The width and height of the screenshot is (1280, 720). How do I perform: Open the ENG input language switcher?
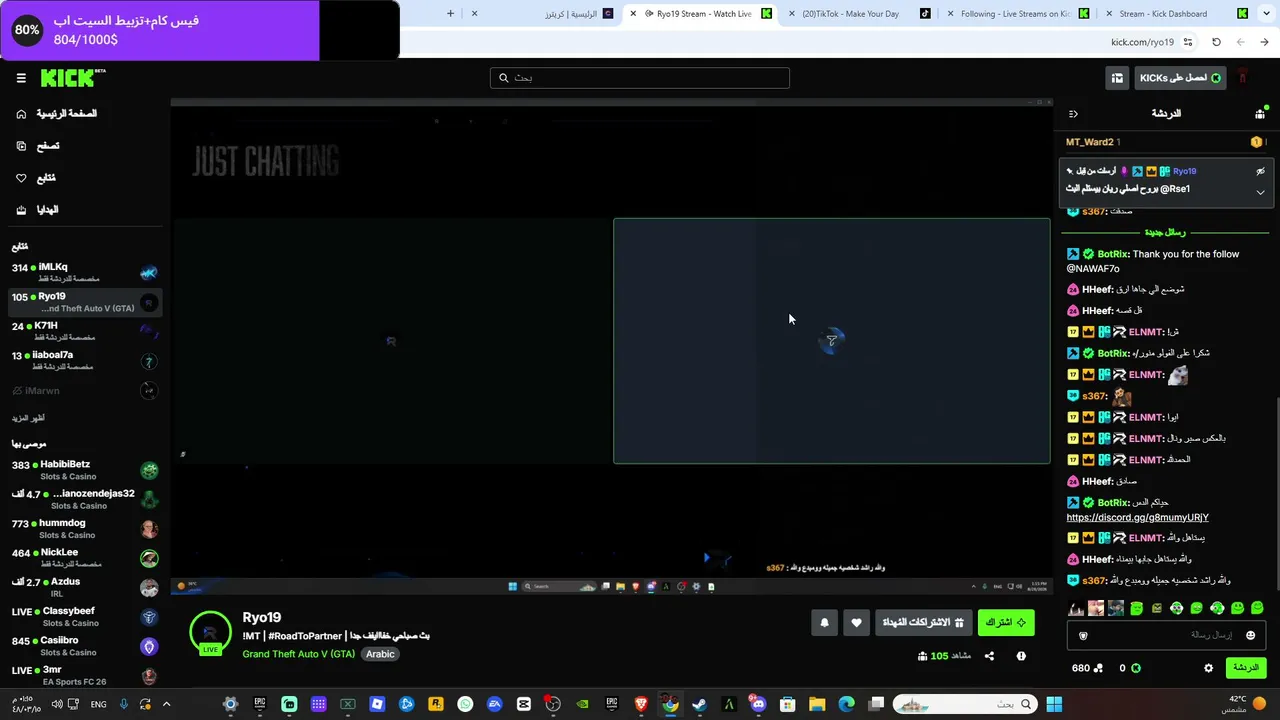(98, 704)
